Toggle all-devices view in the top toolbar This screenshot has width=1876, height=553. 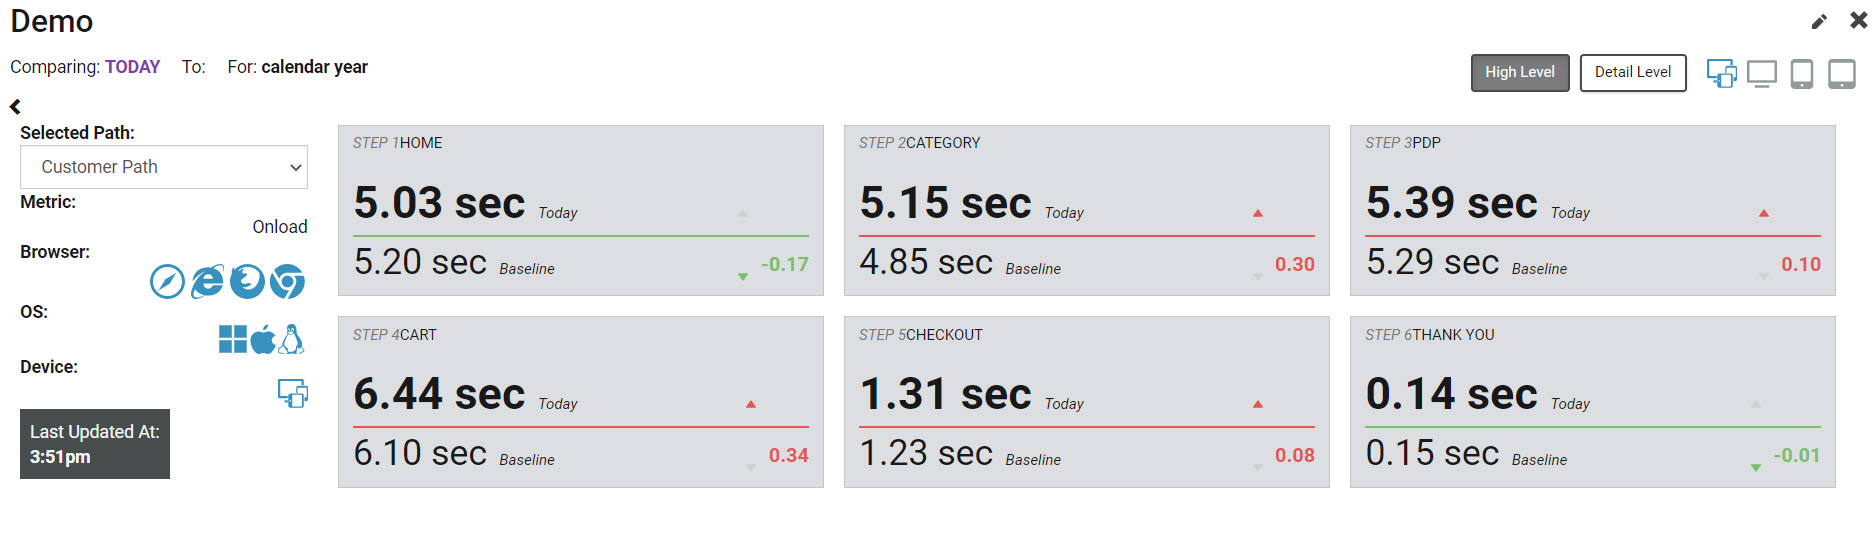pyautogui.click(x=1722, y=73)
